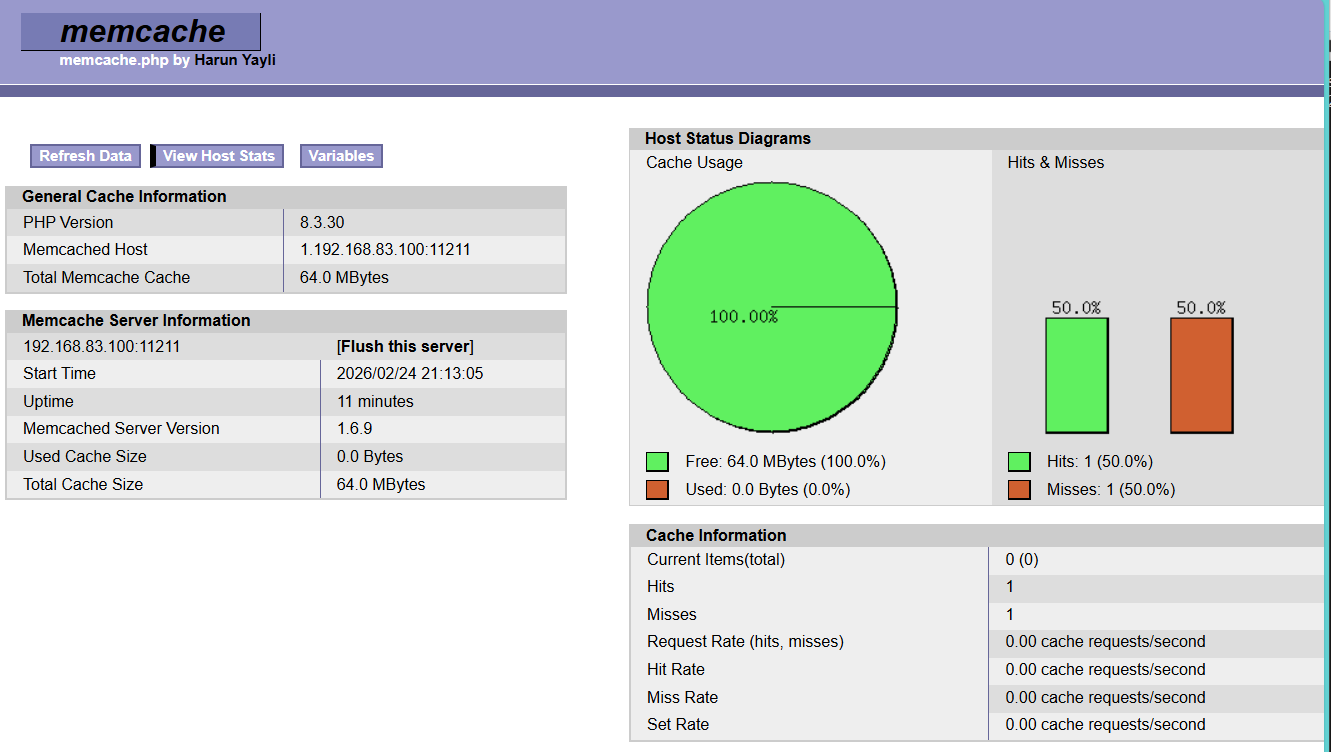Click the Miss Rate row label
Viewport: 1331px width, 752px height.
[x=682, y=698]
